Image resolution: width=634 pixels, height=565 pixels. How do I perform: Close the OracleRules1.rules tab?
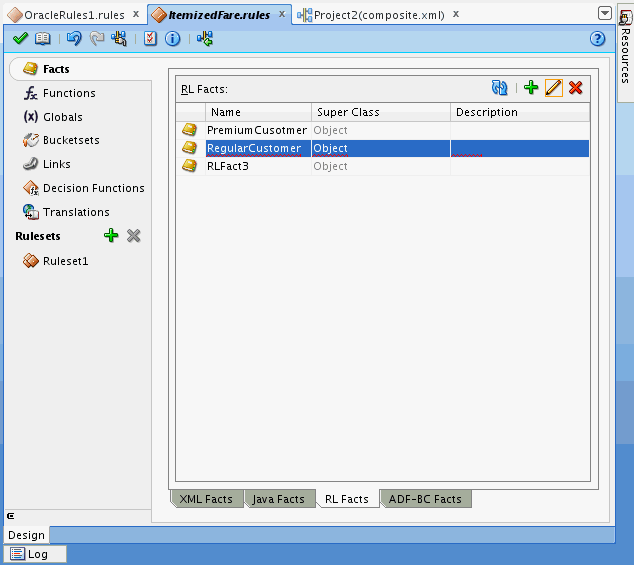click(x=136, y=14)
